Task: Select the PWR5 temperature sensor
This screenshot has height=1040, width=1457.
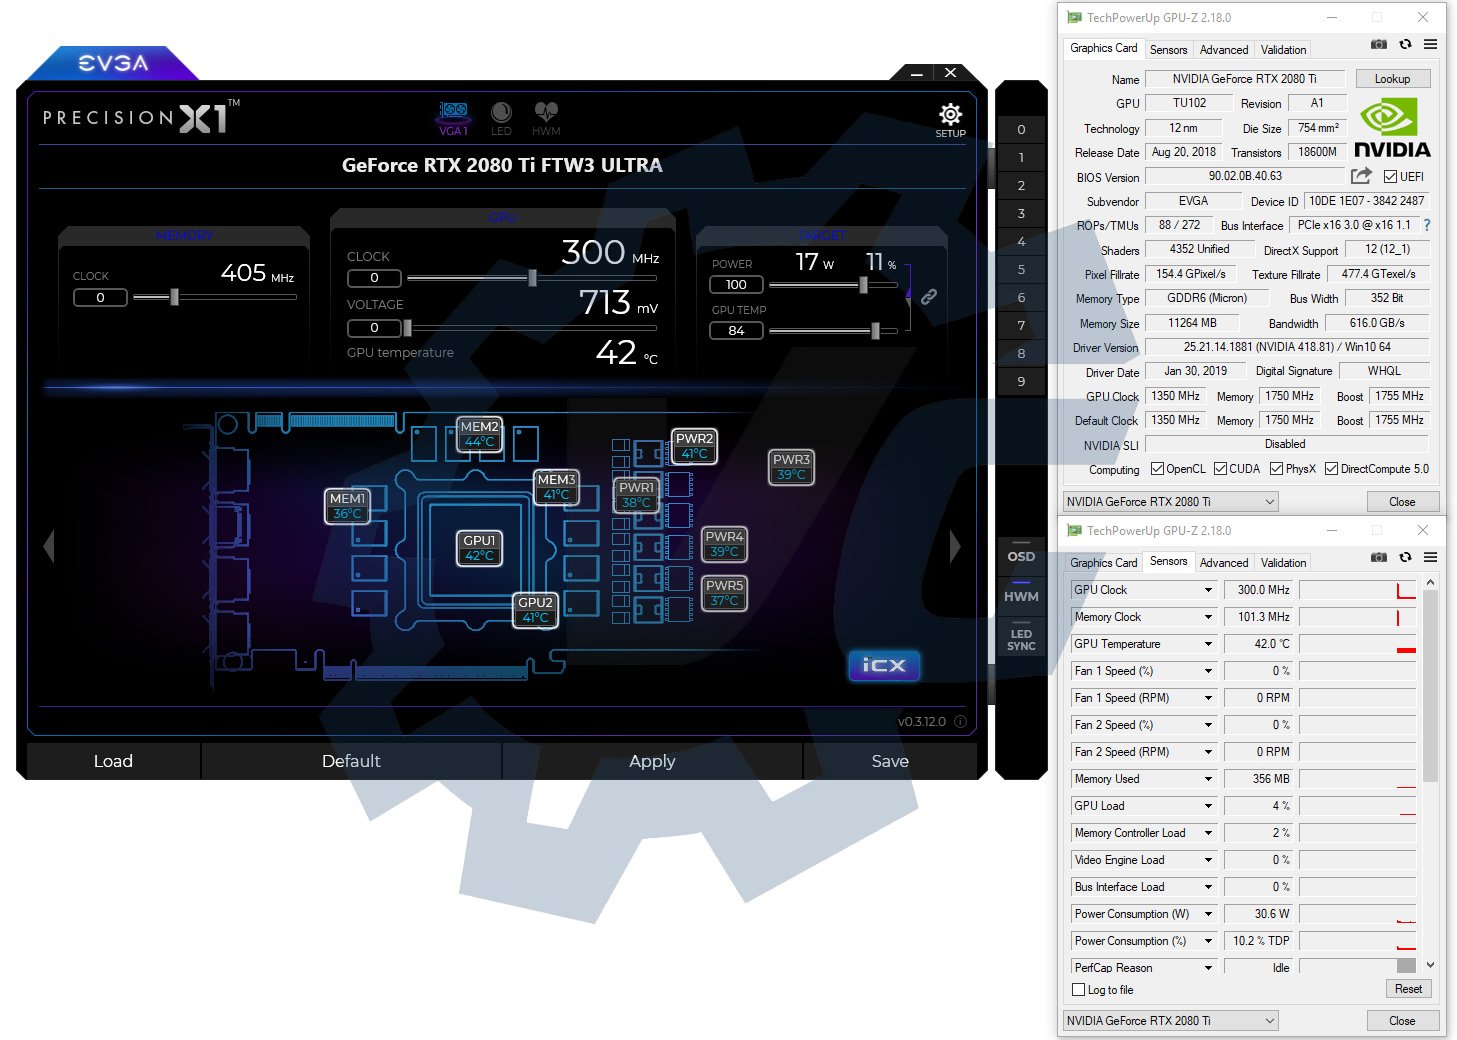Action: pos(724,592)
